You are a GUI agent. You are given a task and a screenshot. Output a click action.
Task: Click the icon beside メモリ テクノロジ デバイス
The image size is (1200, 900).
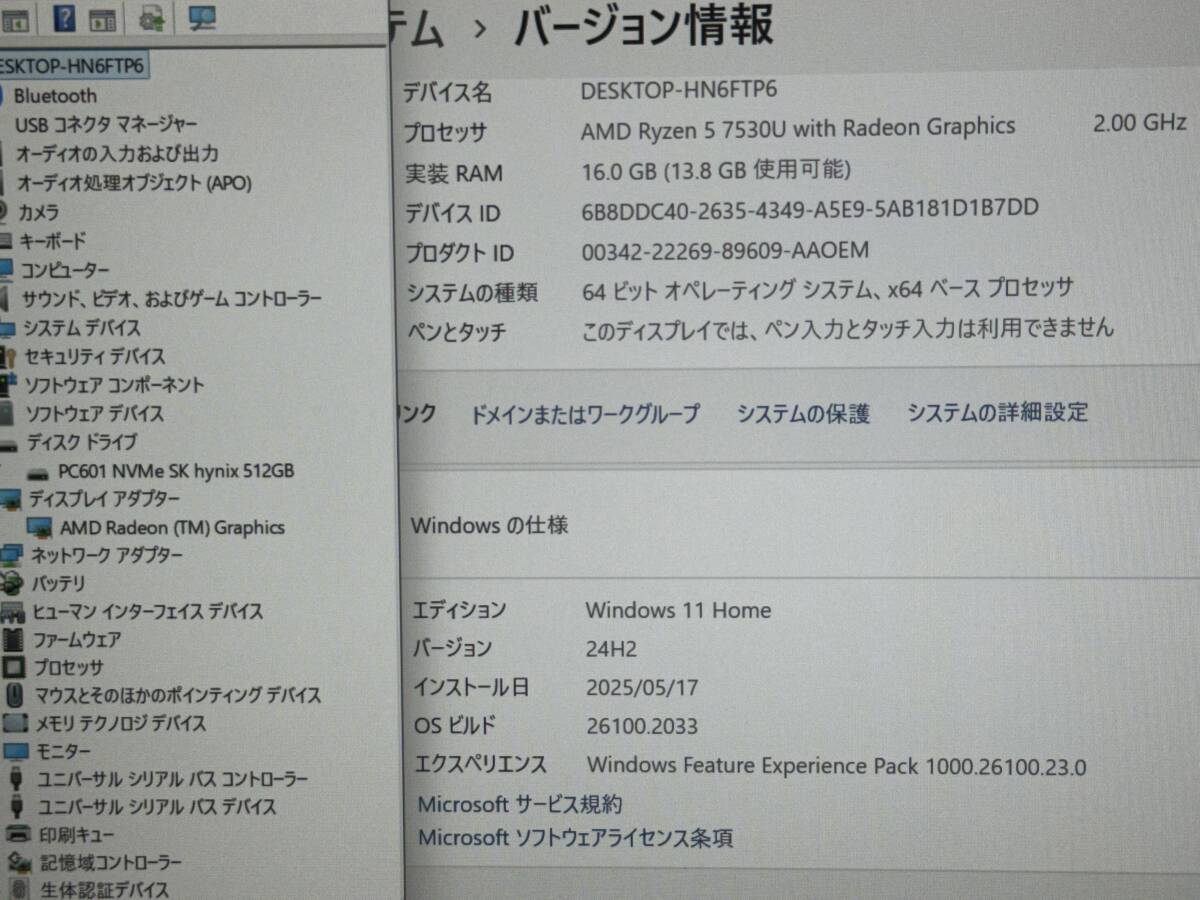15,723
